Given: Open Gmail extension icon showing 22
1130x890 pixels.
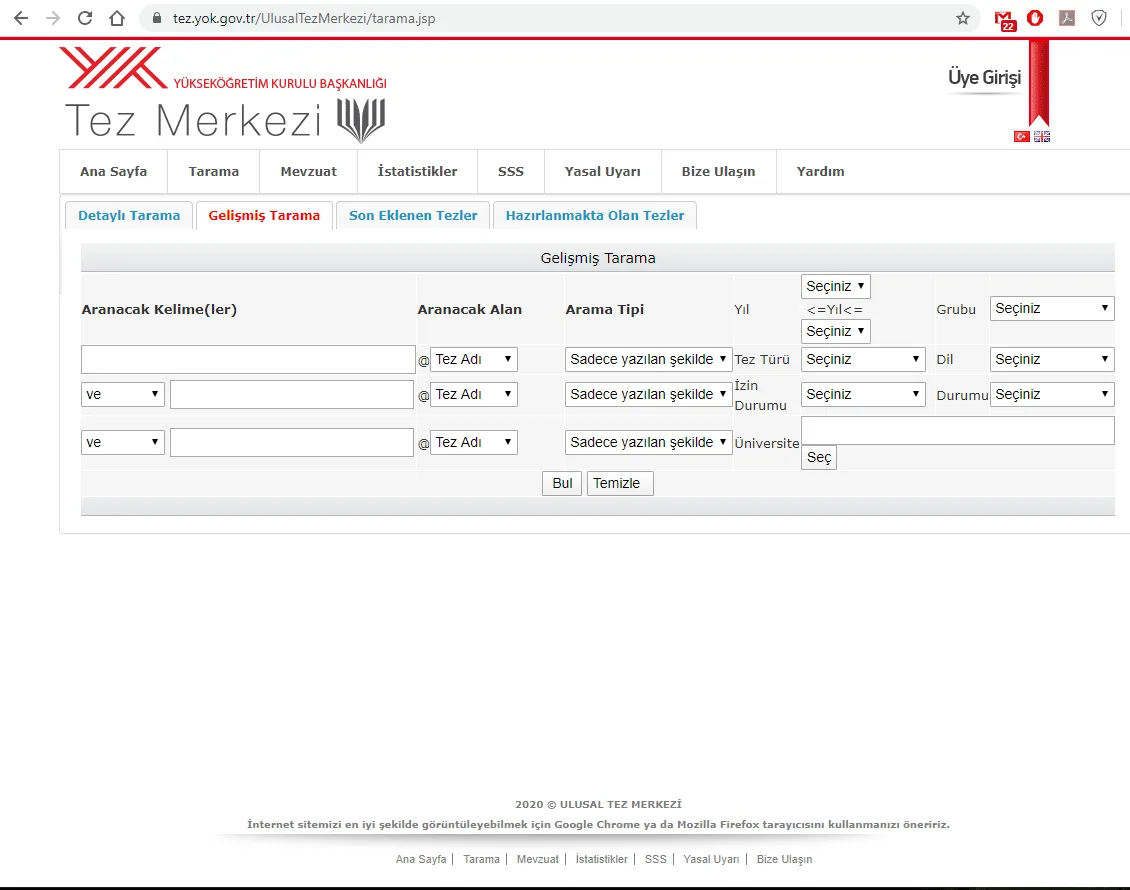Looking at the screenshot, I should pyautogui.click(x=1004, y=20).
